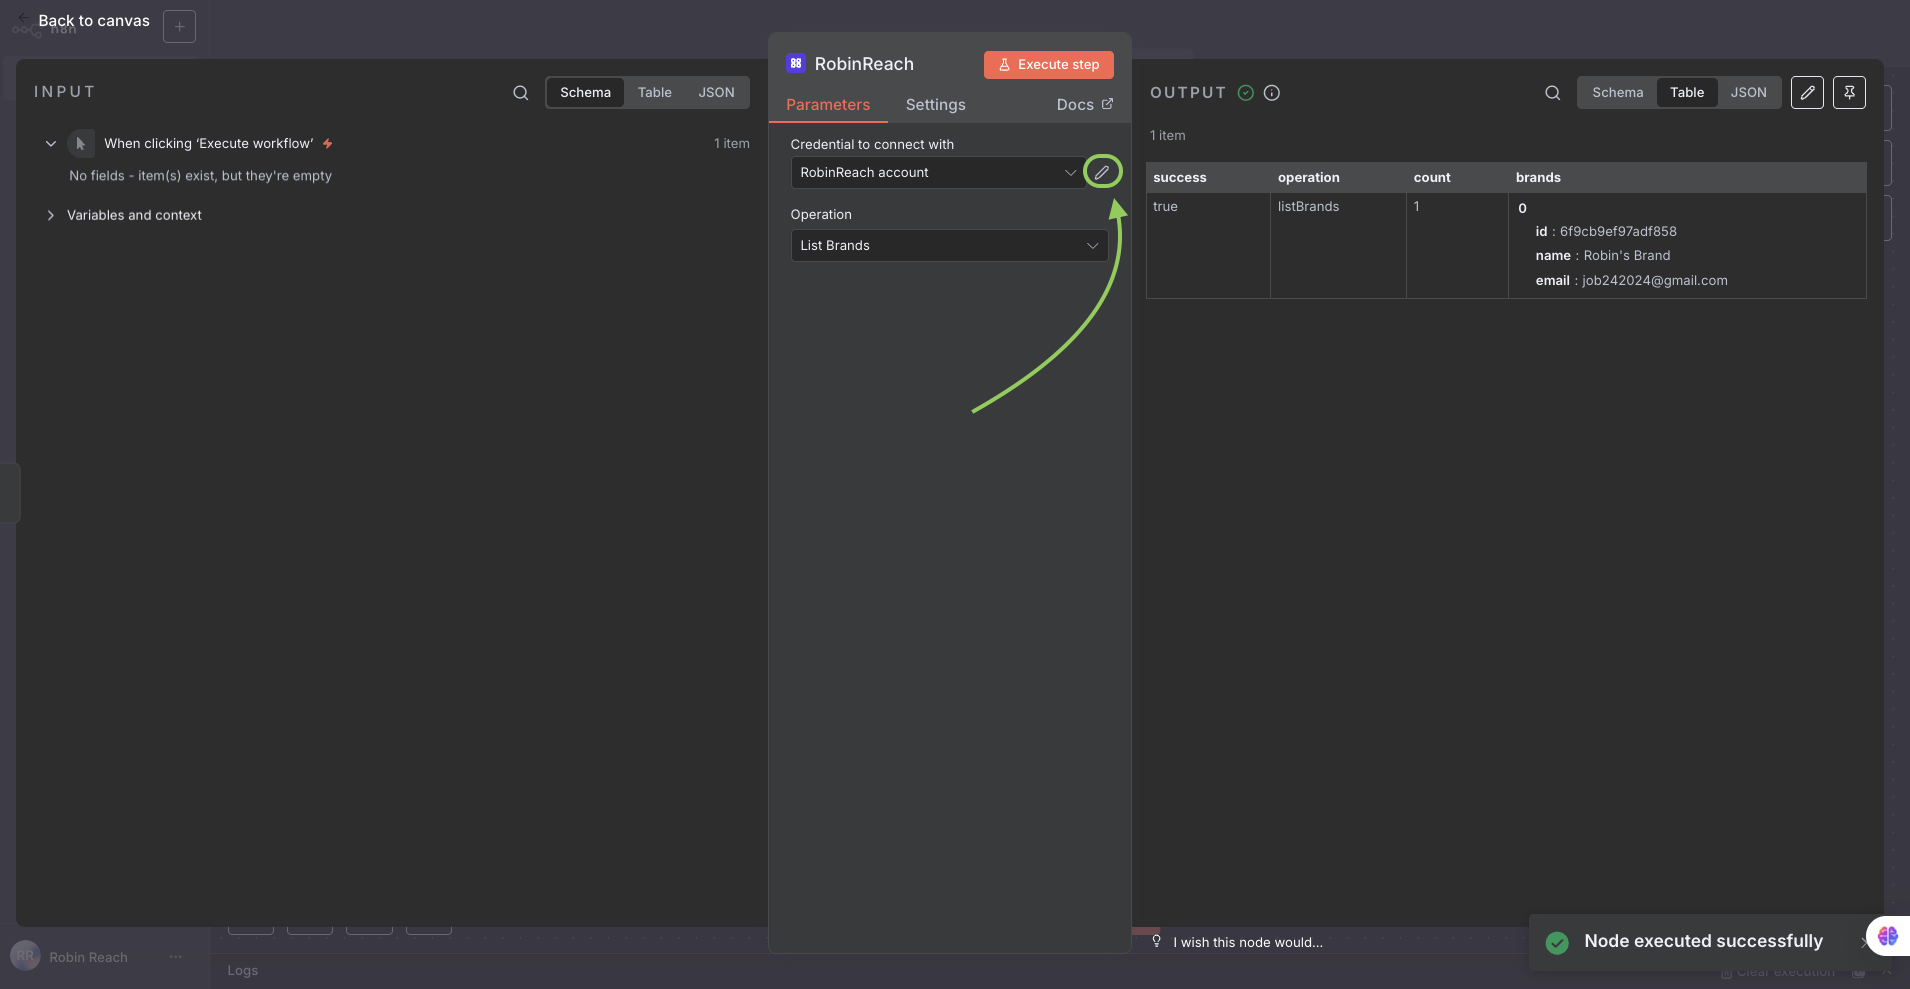
Task: Open the RobinReach account credential dropdown
Action: tap(936, 173)
